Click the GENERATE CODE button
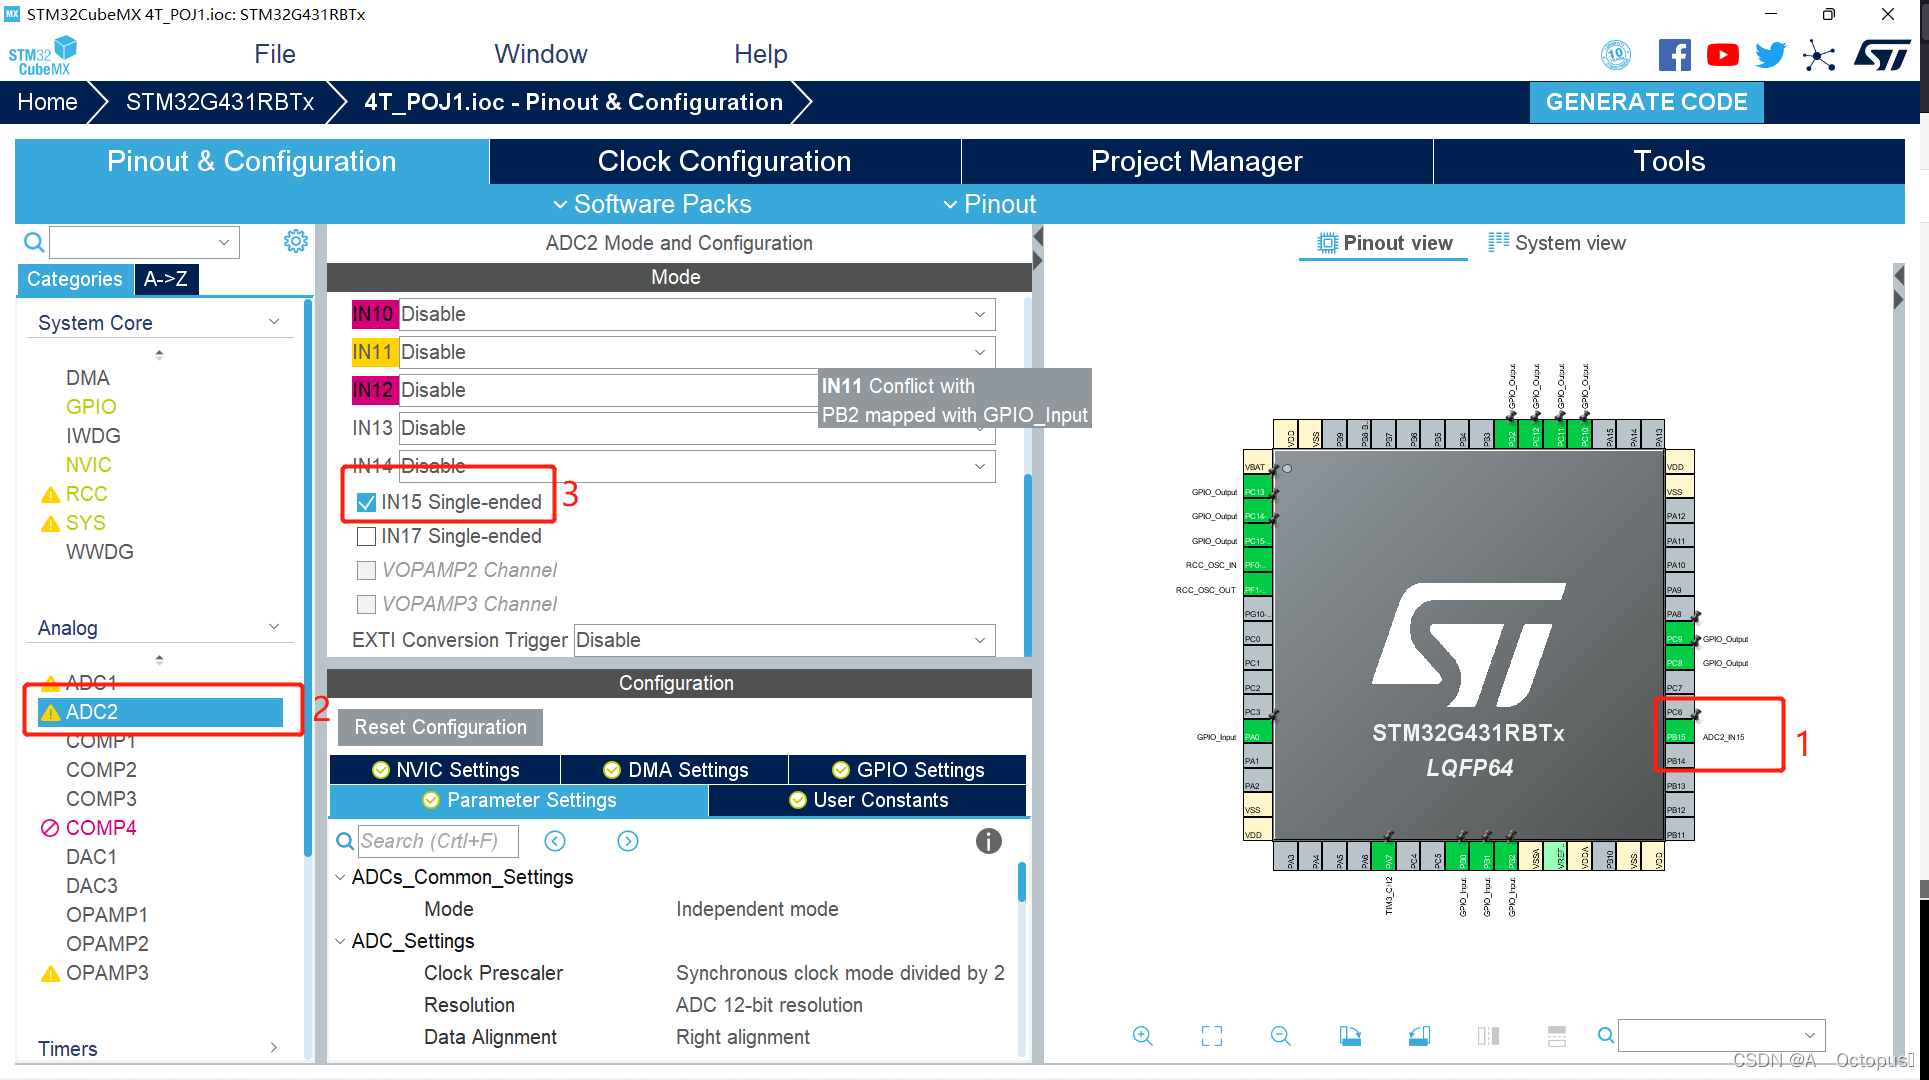This screenshot has width=1929, height=1080. 1649,101
